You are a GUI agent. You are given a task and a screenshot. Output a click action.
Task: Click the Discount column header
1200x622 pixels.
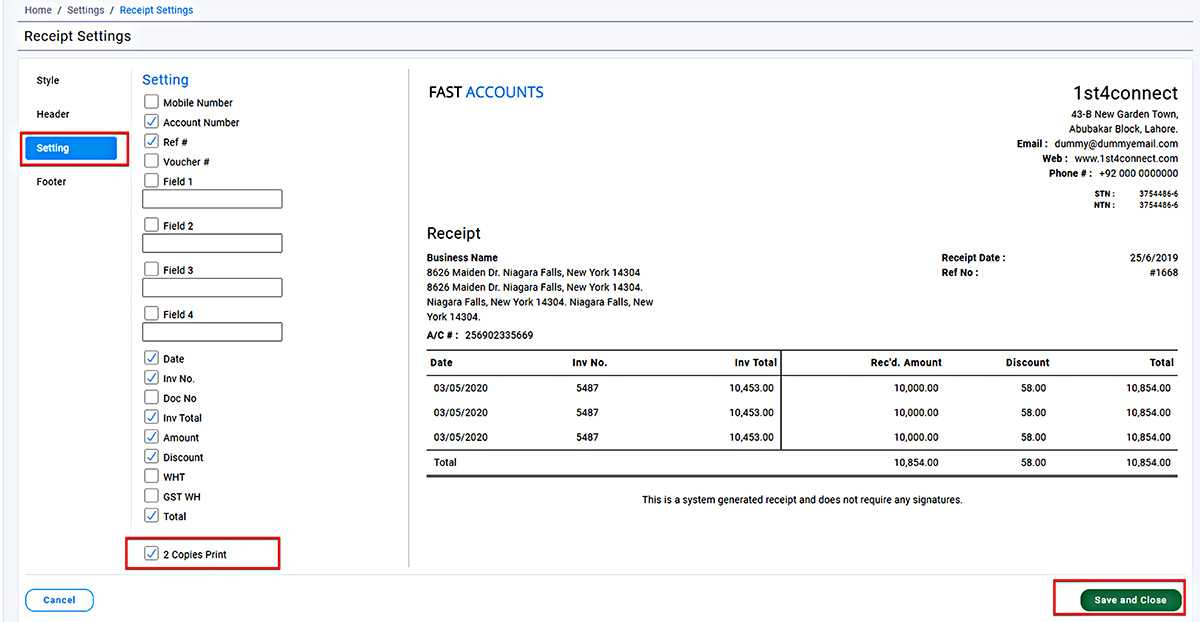tap(1028, 362)
